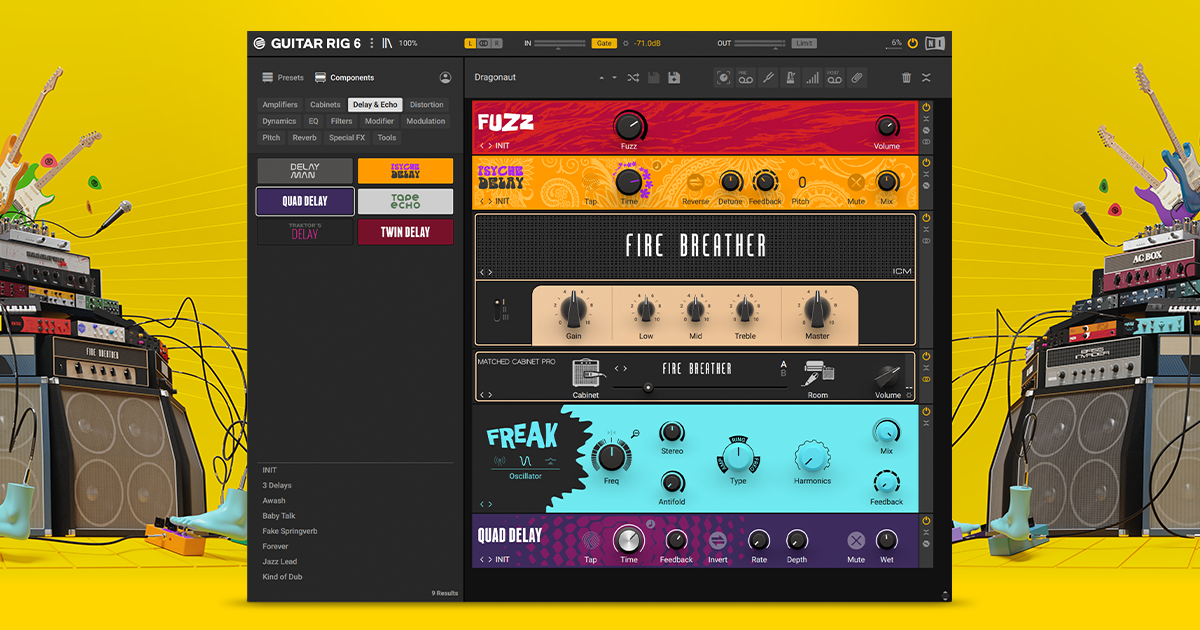Enable the Gate toggle on the input section
Image resolution: width=1200 pixels, height=630 pixels.
point(605,42)
